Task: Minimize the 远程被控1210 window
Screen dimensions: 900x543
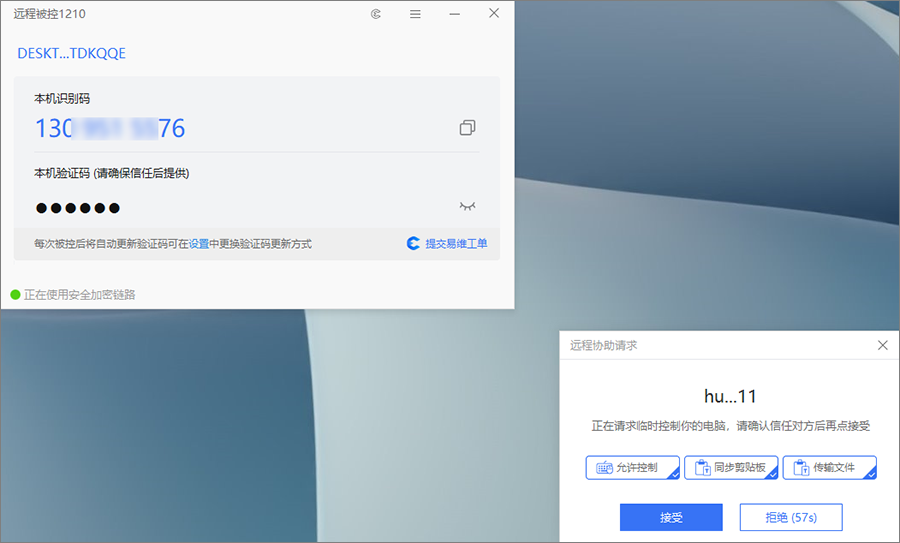Action: [455, 14]
